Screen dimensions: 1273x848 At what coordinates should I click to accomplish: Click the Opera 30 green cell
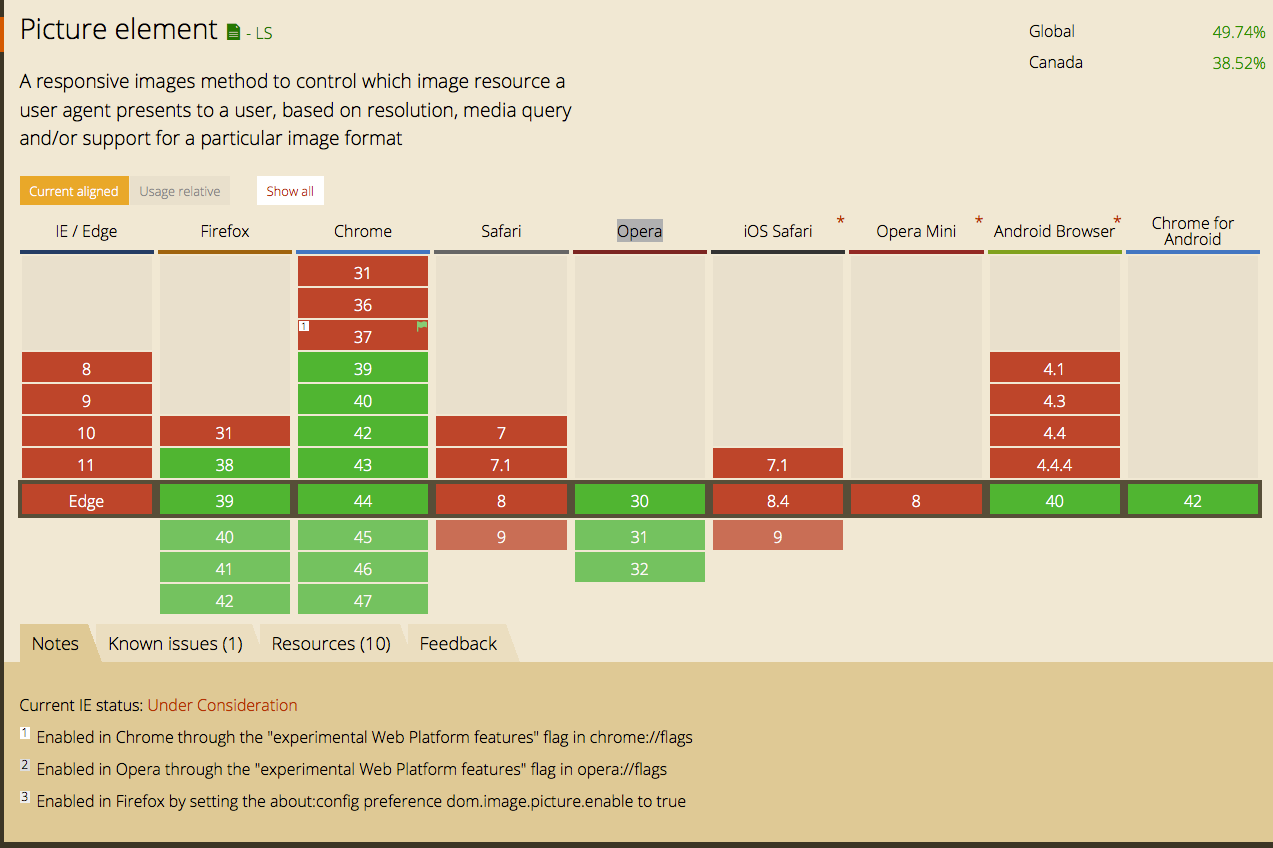[640, 500]
